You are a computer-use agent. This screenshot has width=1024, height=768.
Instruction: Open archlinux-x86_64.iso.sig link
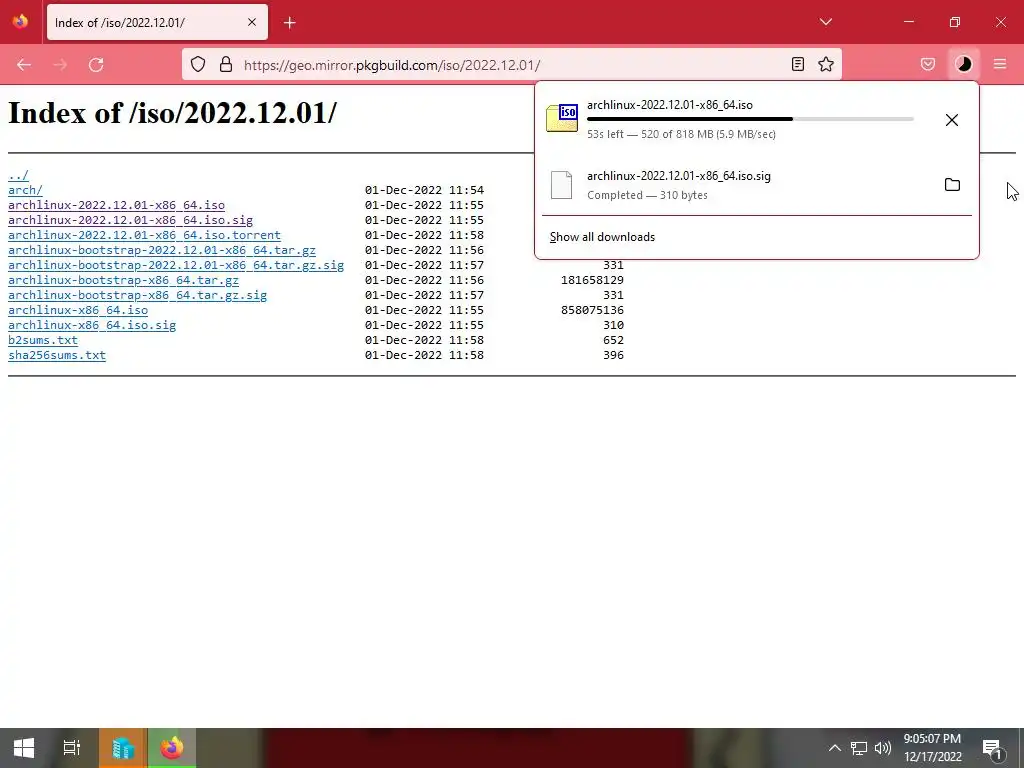pyautogui.click(x=92, y=325)
